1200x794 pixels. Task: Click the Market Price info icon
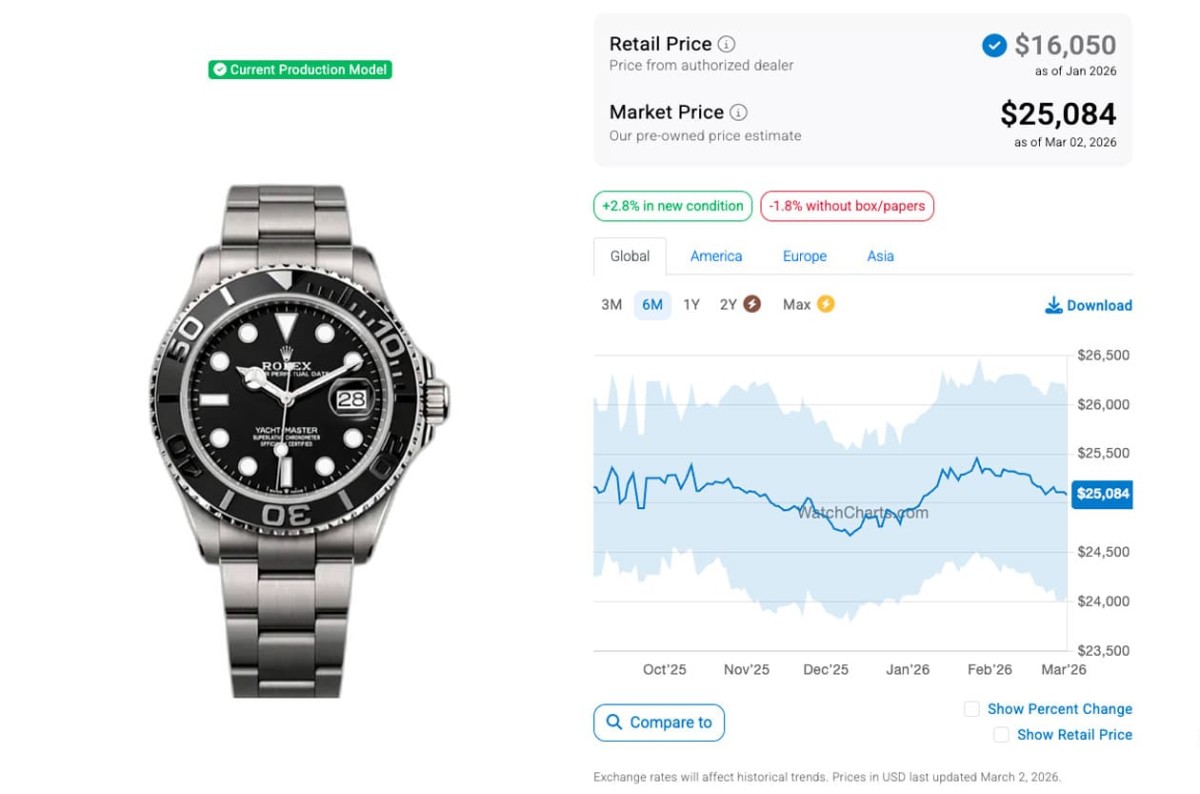(739, 112)
